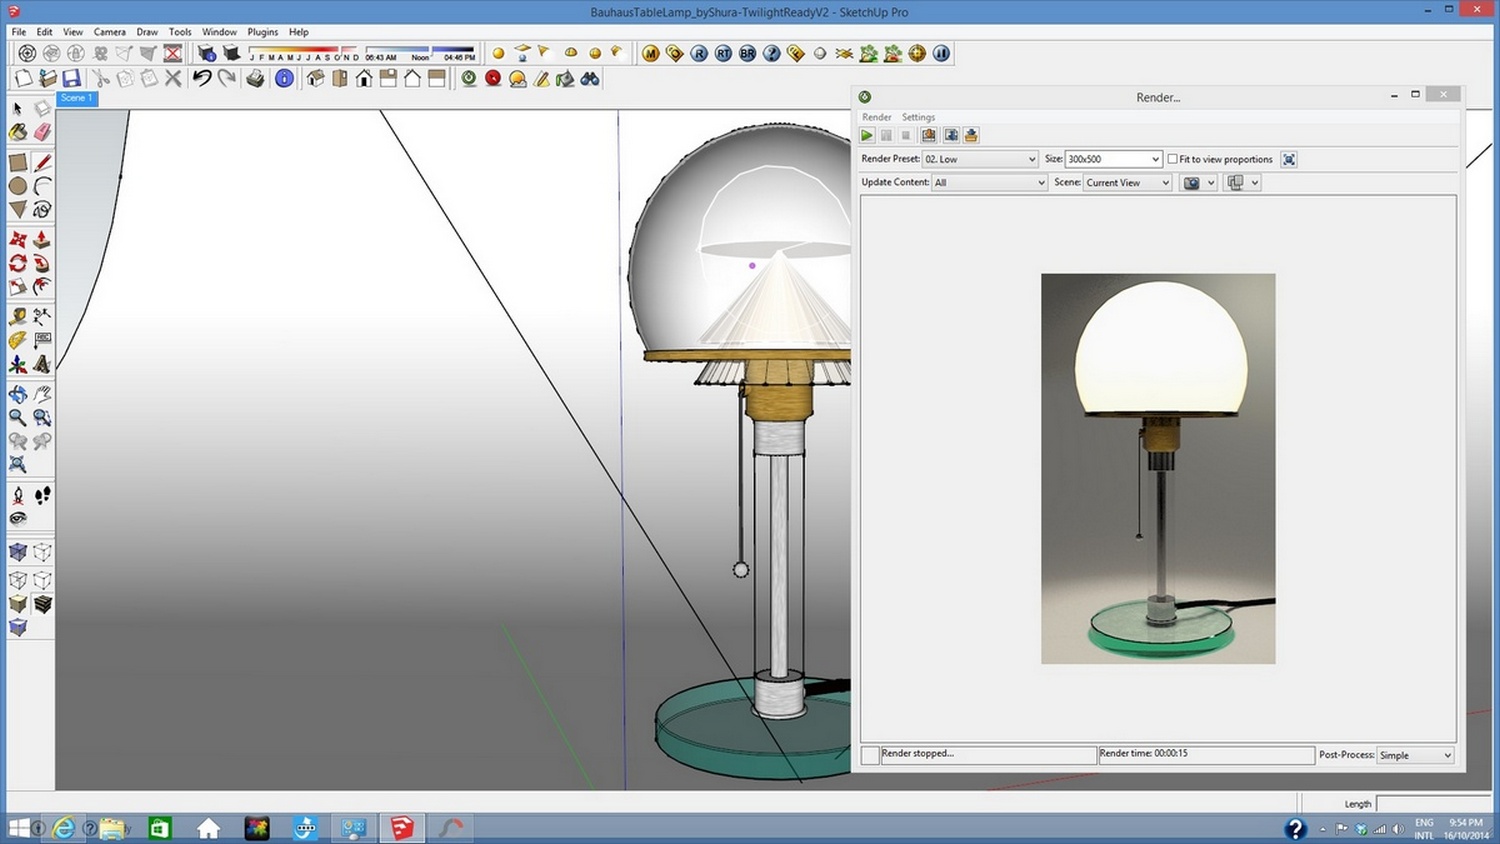Click the zoom-to-fit icon beside proportions checkbox
The height and width of the screenshot is (844, 1500).
1289,159
